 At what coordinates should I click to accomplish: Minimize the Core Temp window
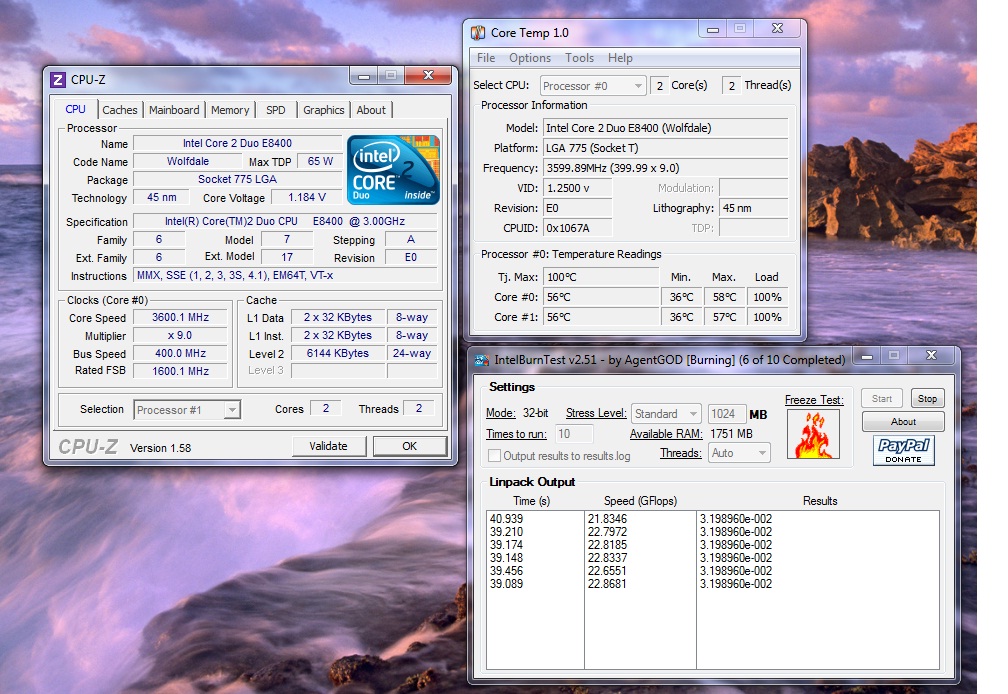[x=713, y=29]
